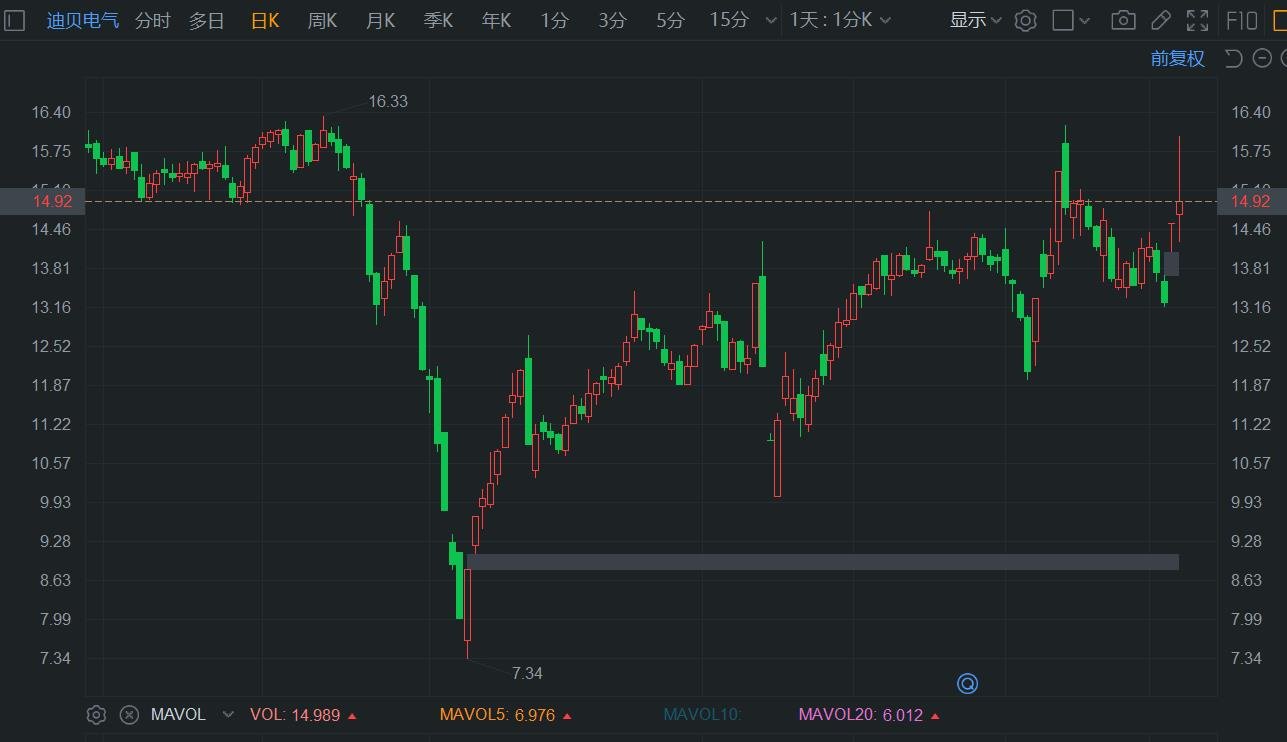Expand the MAVOL indicator selector arrow
This screenshot has width=1287, height=742.
tap(228, 715)
